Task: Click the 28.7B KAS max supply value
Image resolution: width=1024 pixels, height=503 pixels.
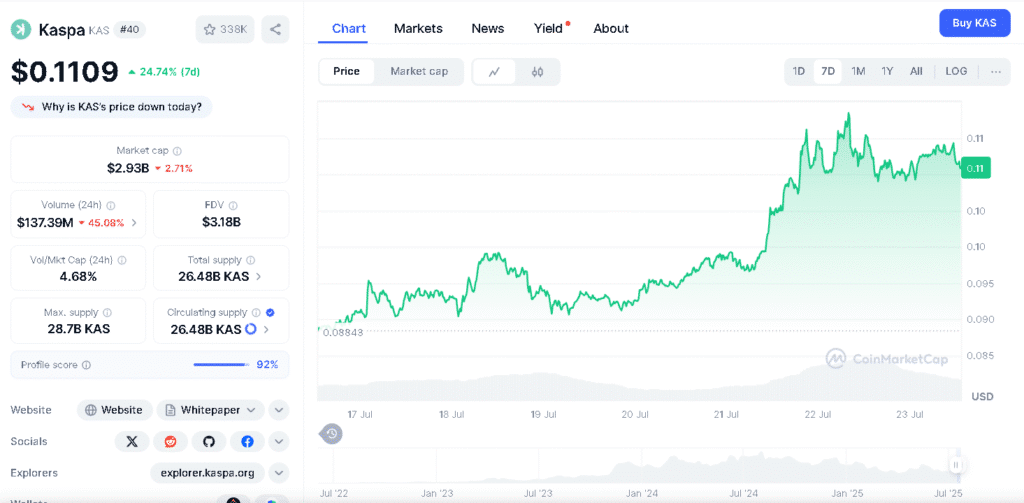Action: [78, 329]
